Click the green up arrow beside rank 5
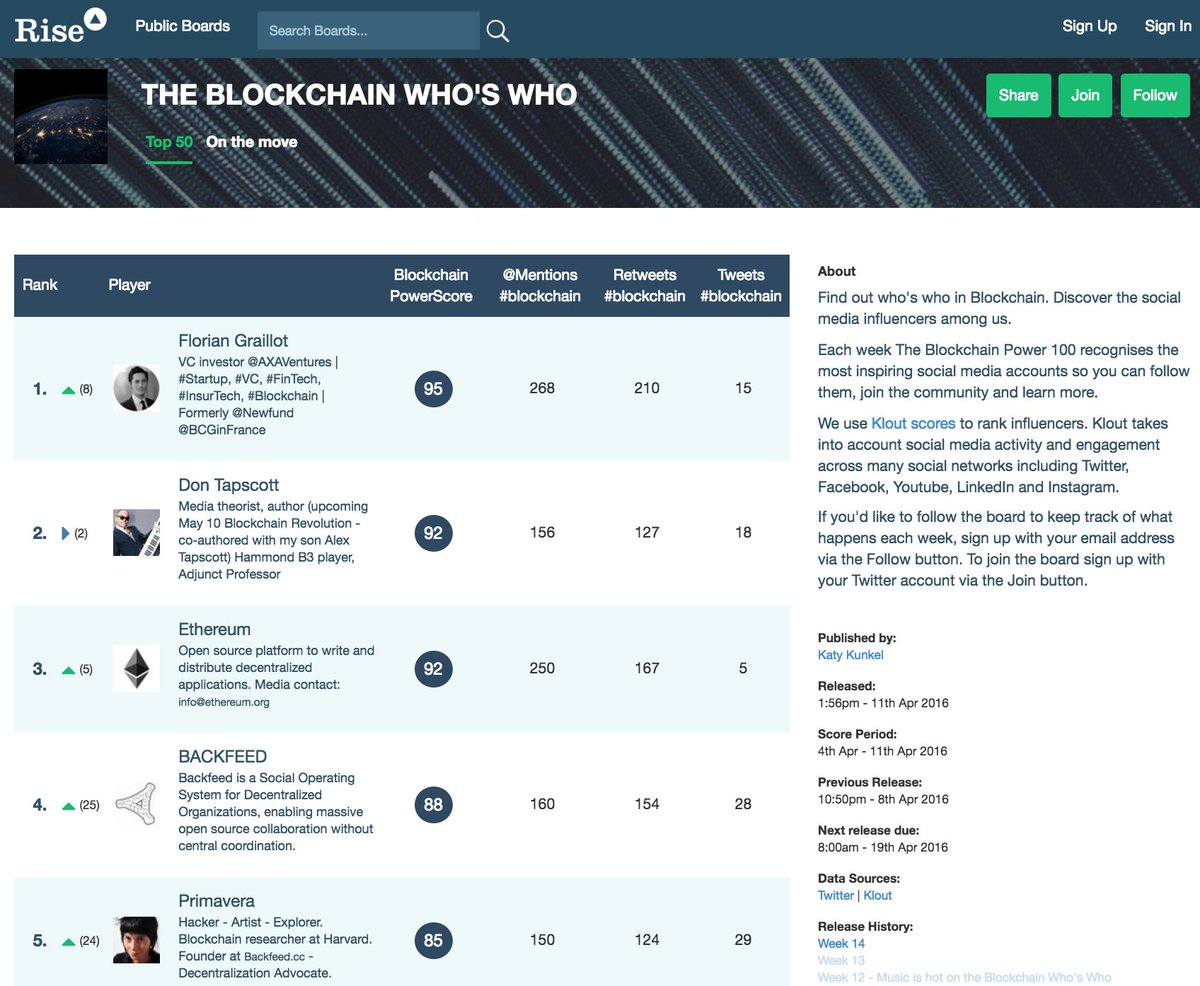Viewport: 1200px width, 986px height. pos(68,942)
